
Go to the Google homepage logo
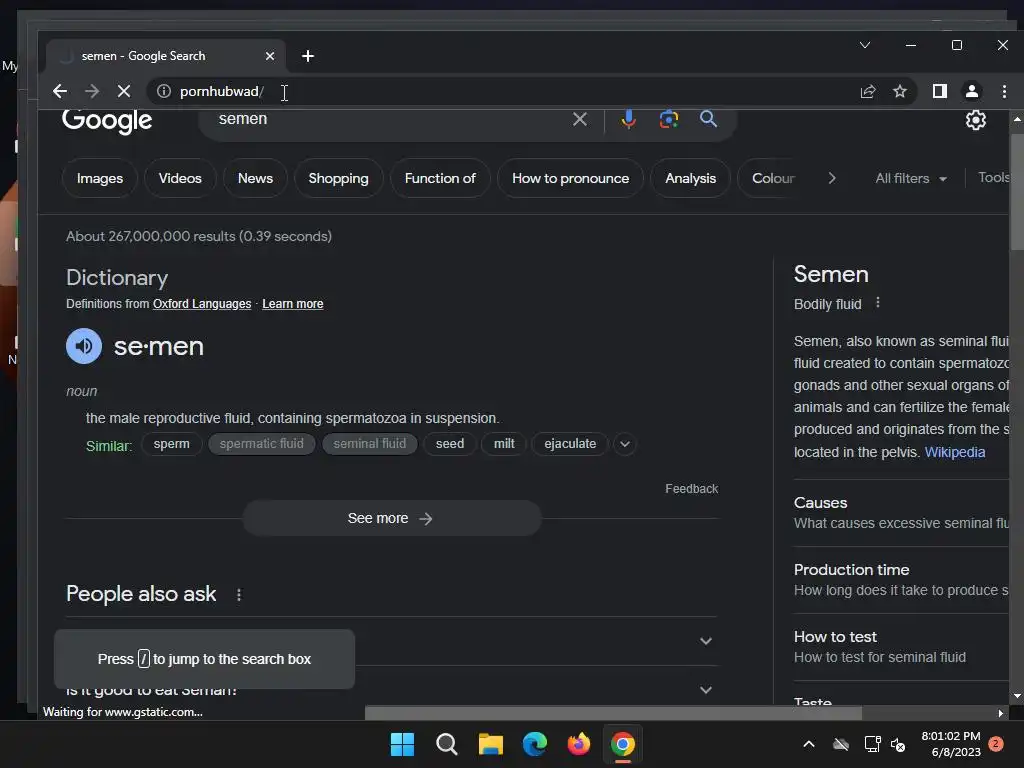click(x=107, y=120)
